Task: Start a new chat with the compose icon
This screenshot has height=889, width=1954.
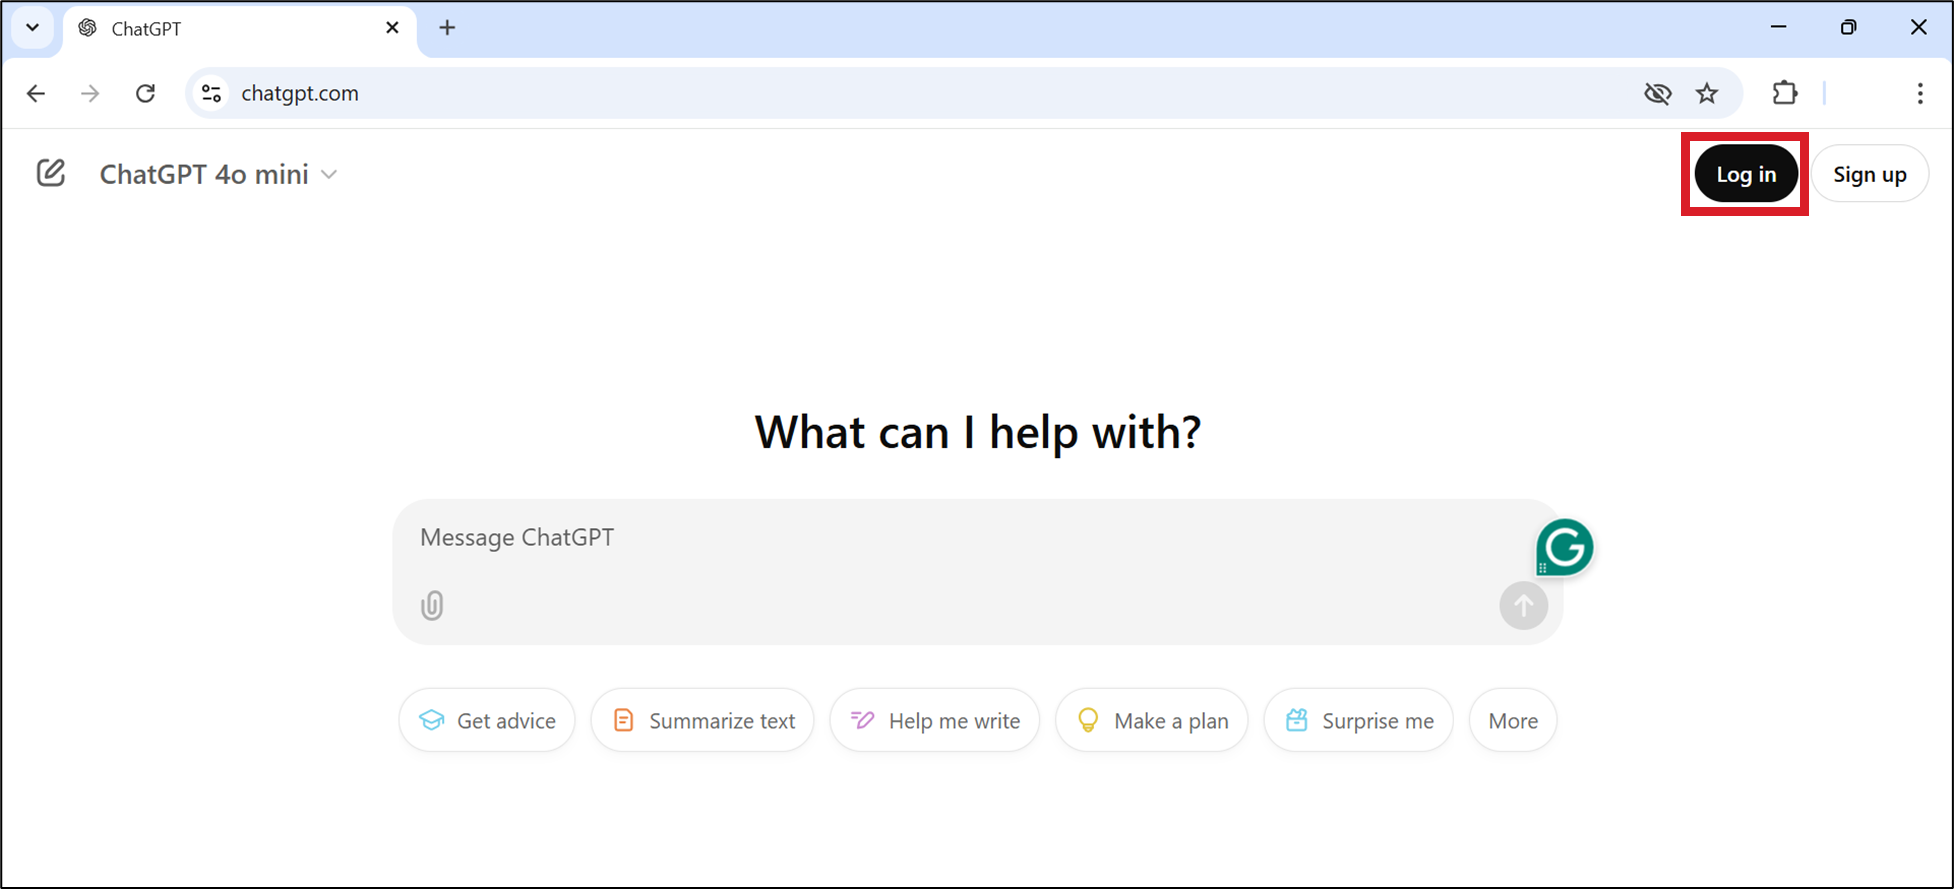Action: point(50,172)
